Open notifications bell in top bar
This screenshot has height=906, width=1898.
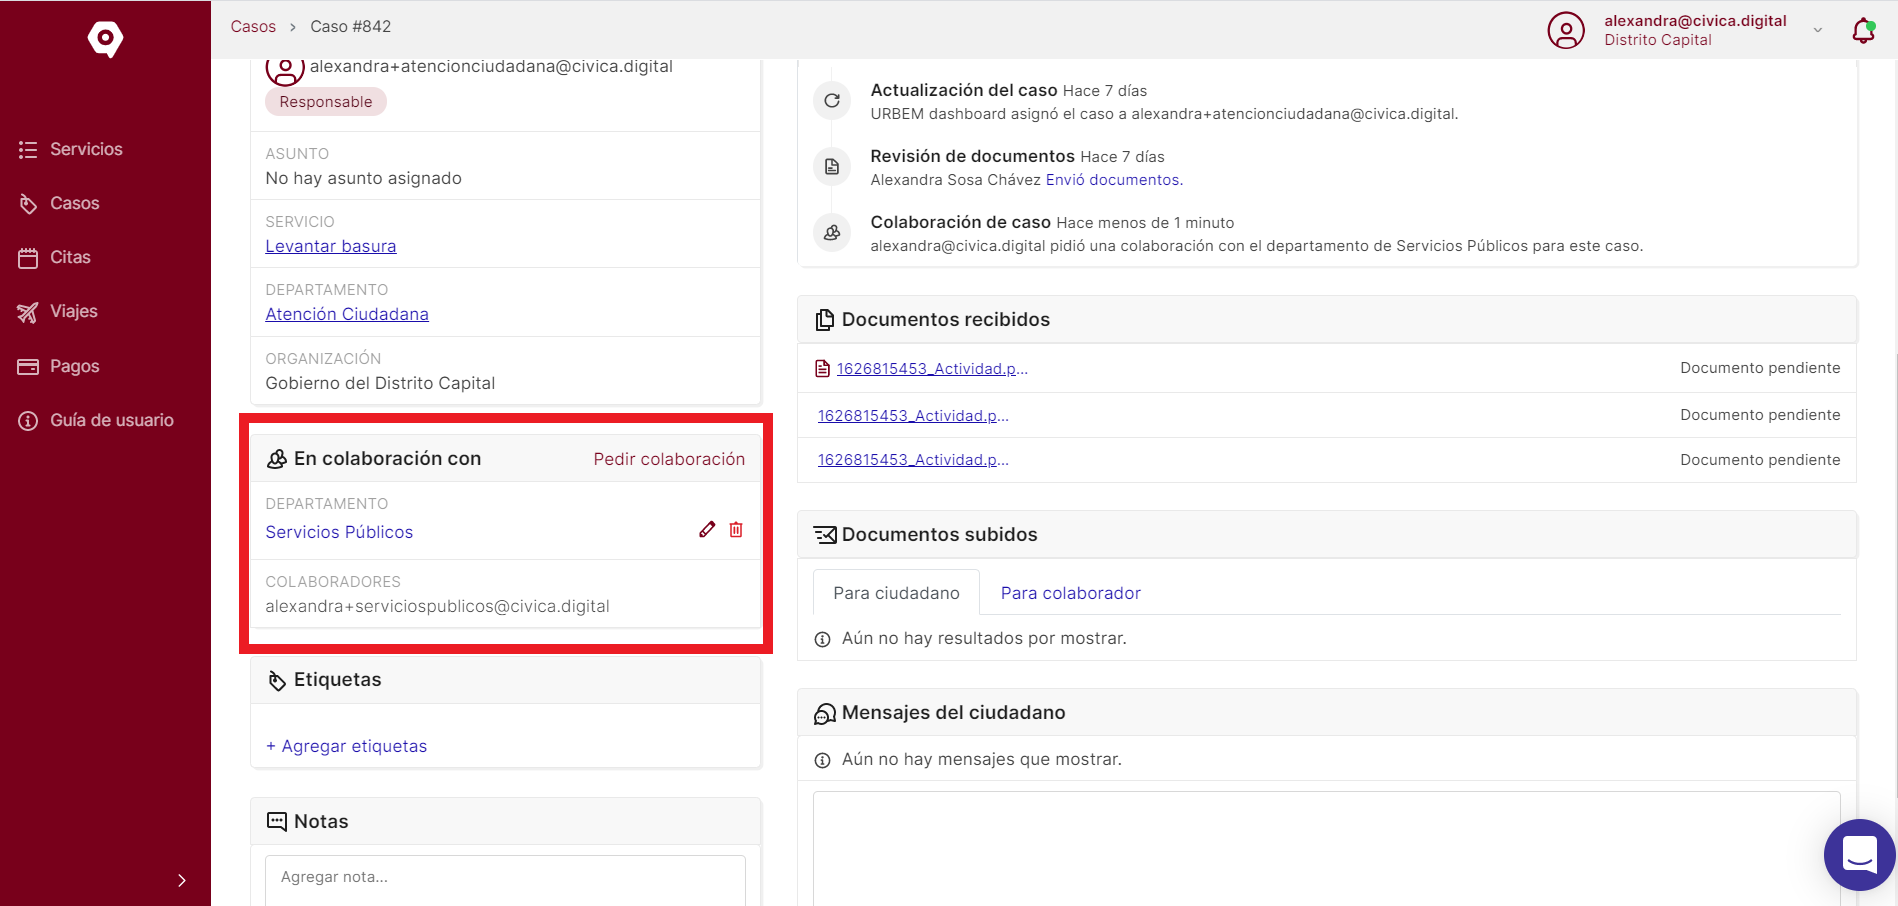click(1863, 30)
